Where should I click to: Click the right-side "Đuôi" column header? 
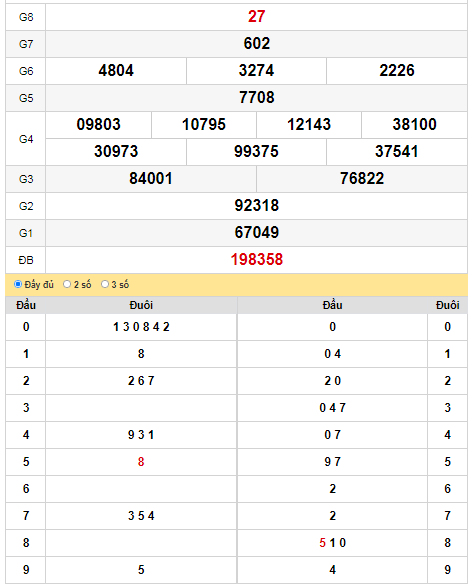coord(447,305)
